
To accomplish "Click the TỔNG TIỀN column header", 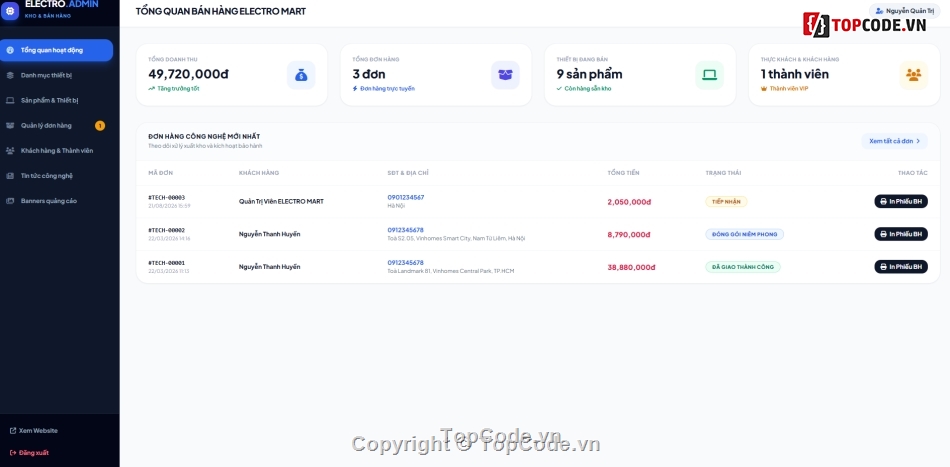I will point(623,173).
